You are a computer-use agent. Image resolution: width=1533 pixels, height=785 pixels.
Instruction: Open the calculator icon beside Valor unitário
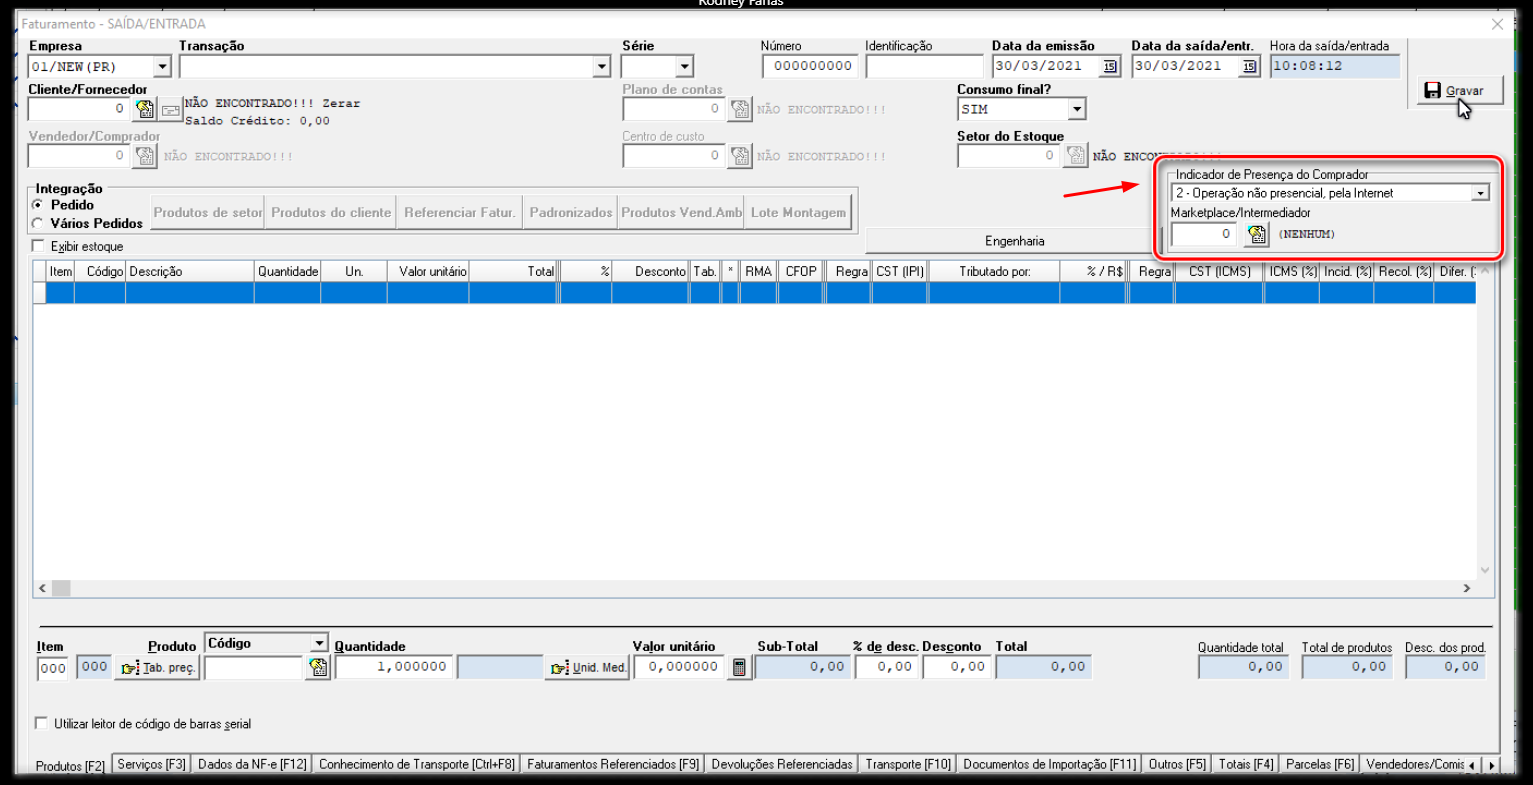[739, 668]
